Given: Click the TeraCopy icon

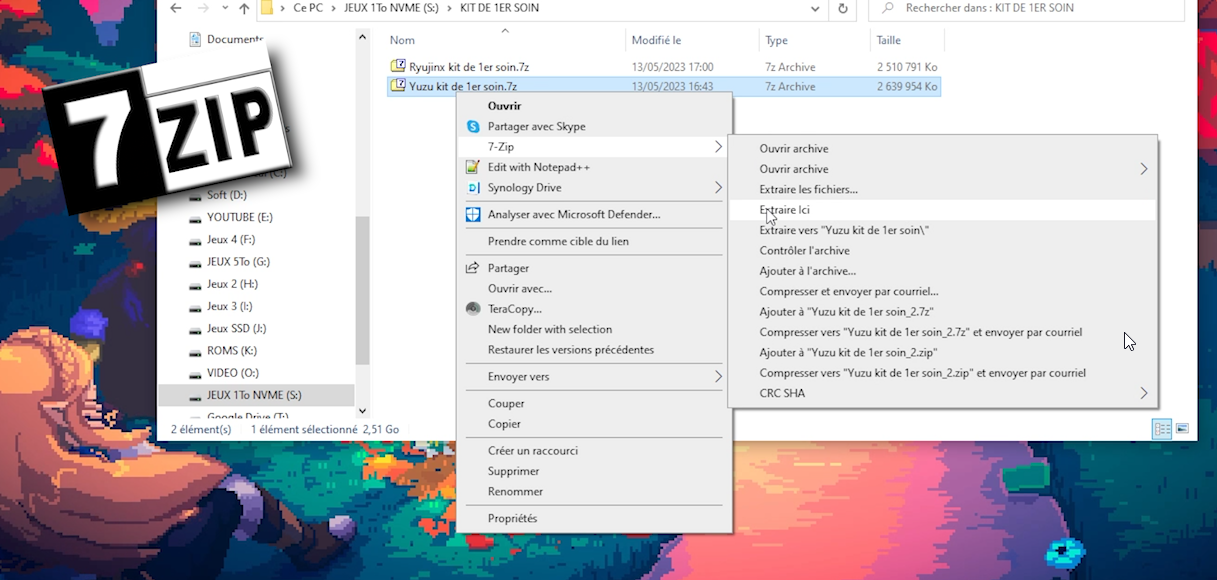Looking at the screenshot, I should point(473,309).
